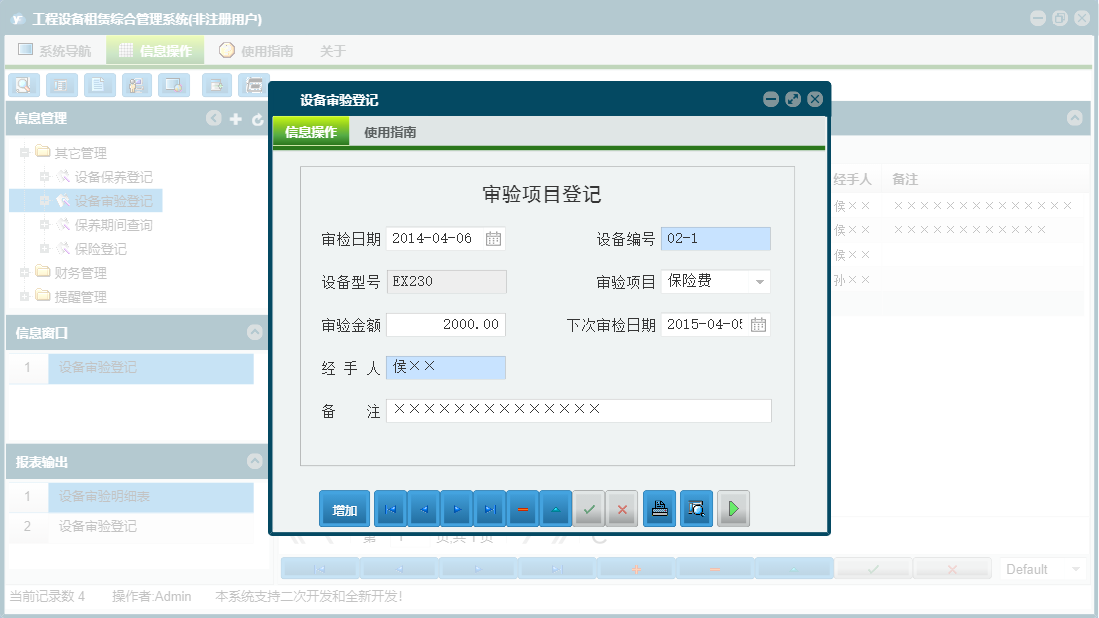
Task: Jump to the first record
Action: pos(390,508)
